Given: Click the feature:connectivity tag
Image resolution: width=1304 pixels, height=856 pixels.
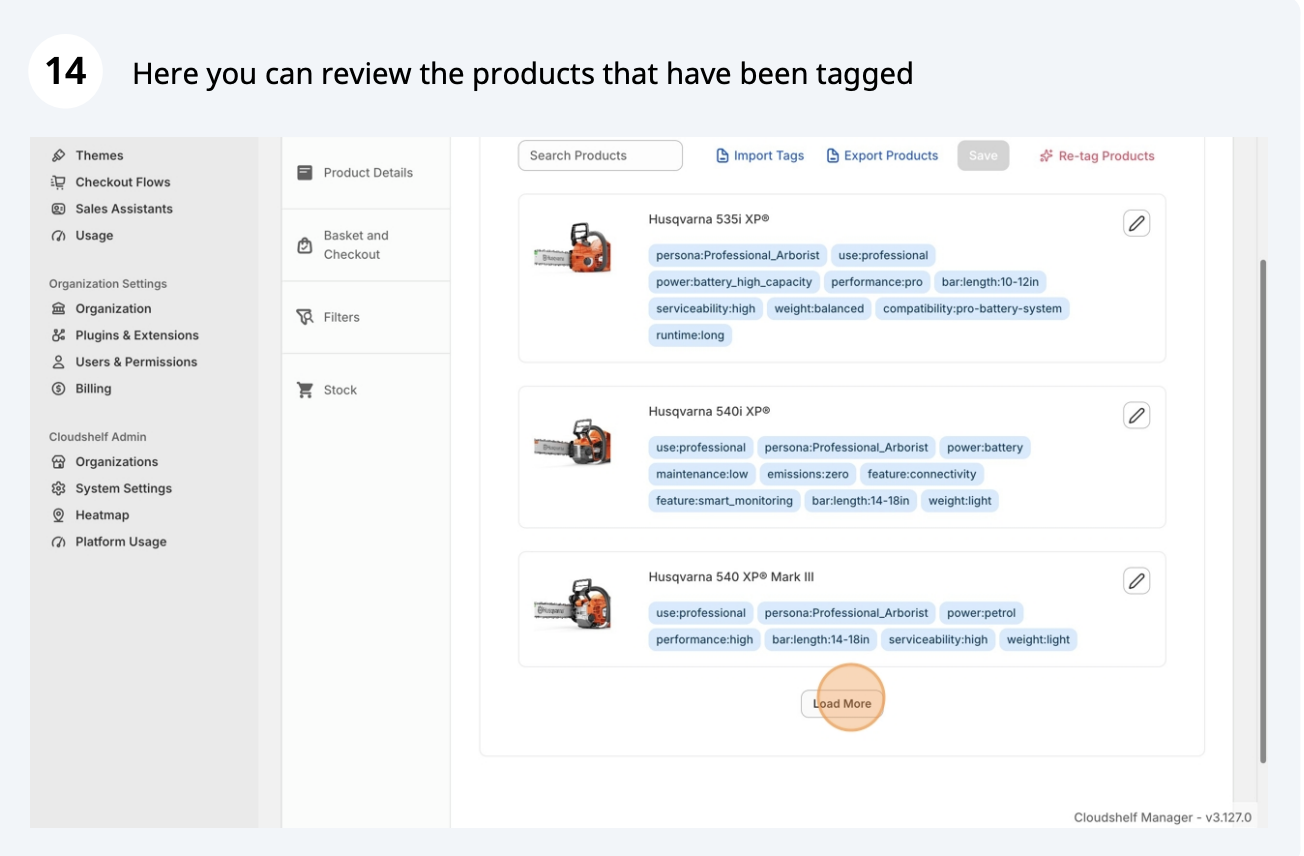Looking at the screenshot, I should (922, 474).
